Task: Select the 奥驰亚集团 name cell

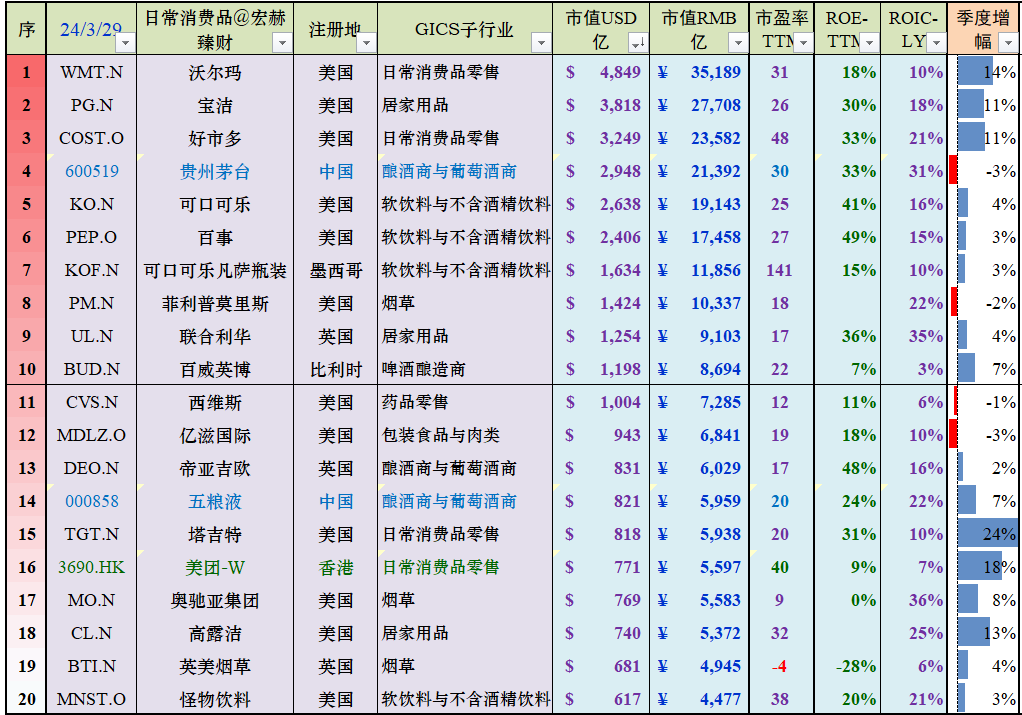Action: [x=215, y=600]
